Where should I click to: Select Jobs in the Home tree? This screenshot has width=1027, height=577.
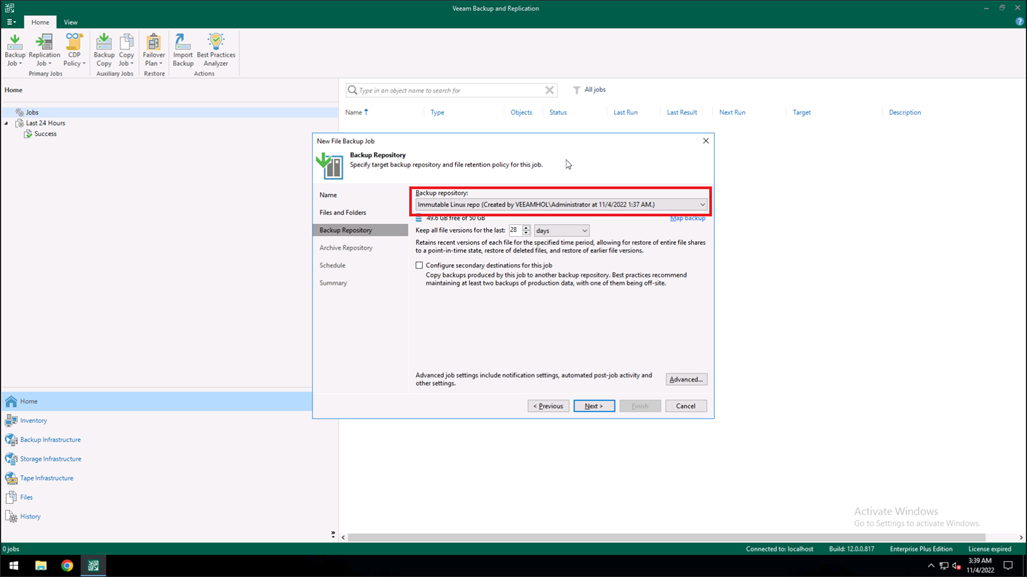click(31, 113)
